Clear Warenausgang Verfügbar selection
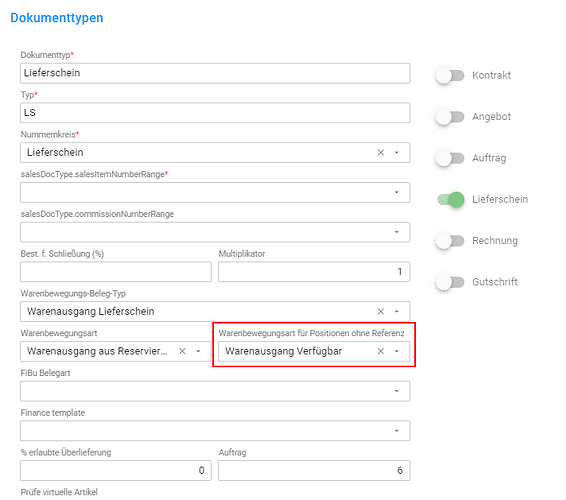566x500 pixels. [380, 351]
